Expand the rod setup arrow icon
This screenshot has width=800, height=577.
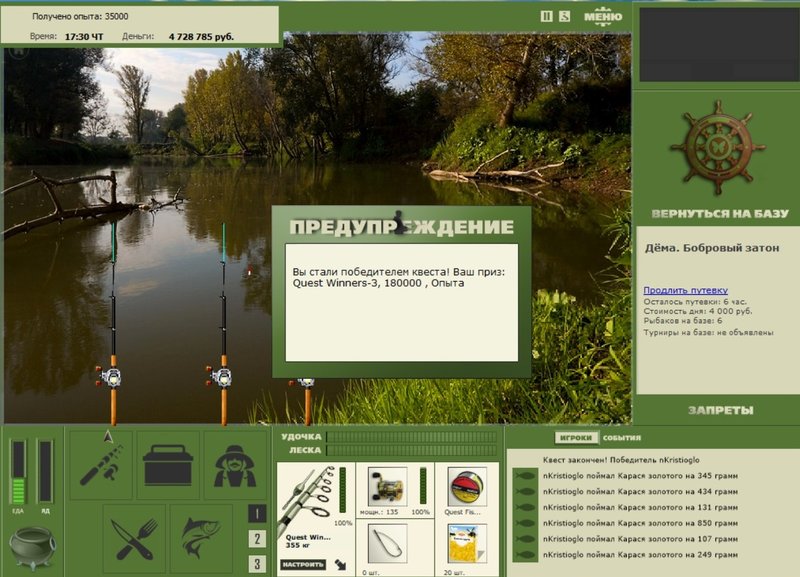point(340,564)
